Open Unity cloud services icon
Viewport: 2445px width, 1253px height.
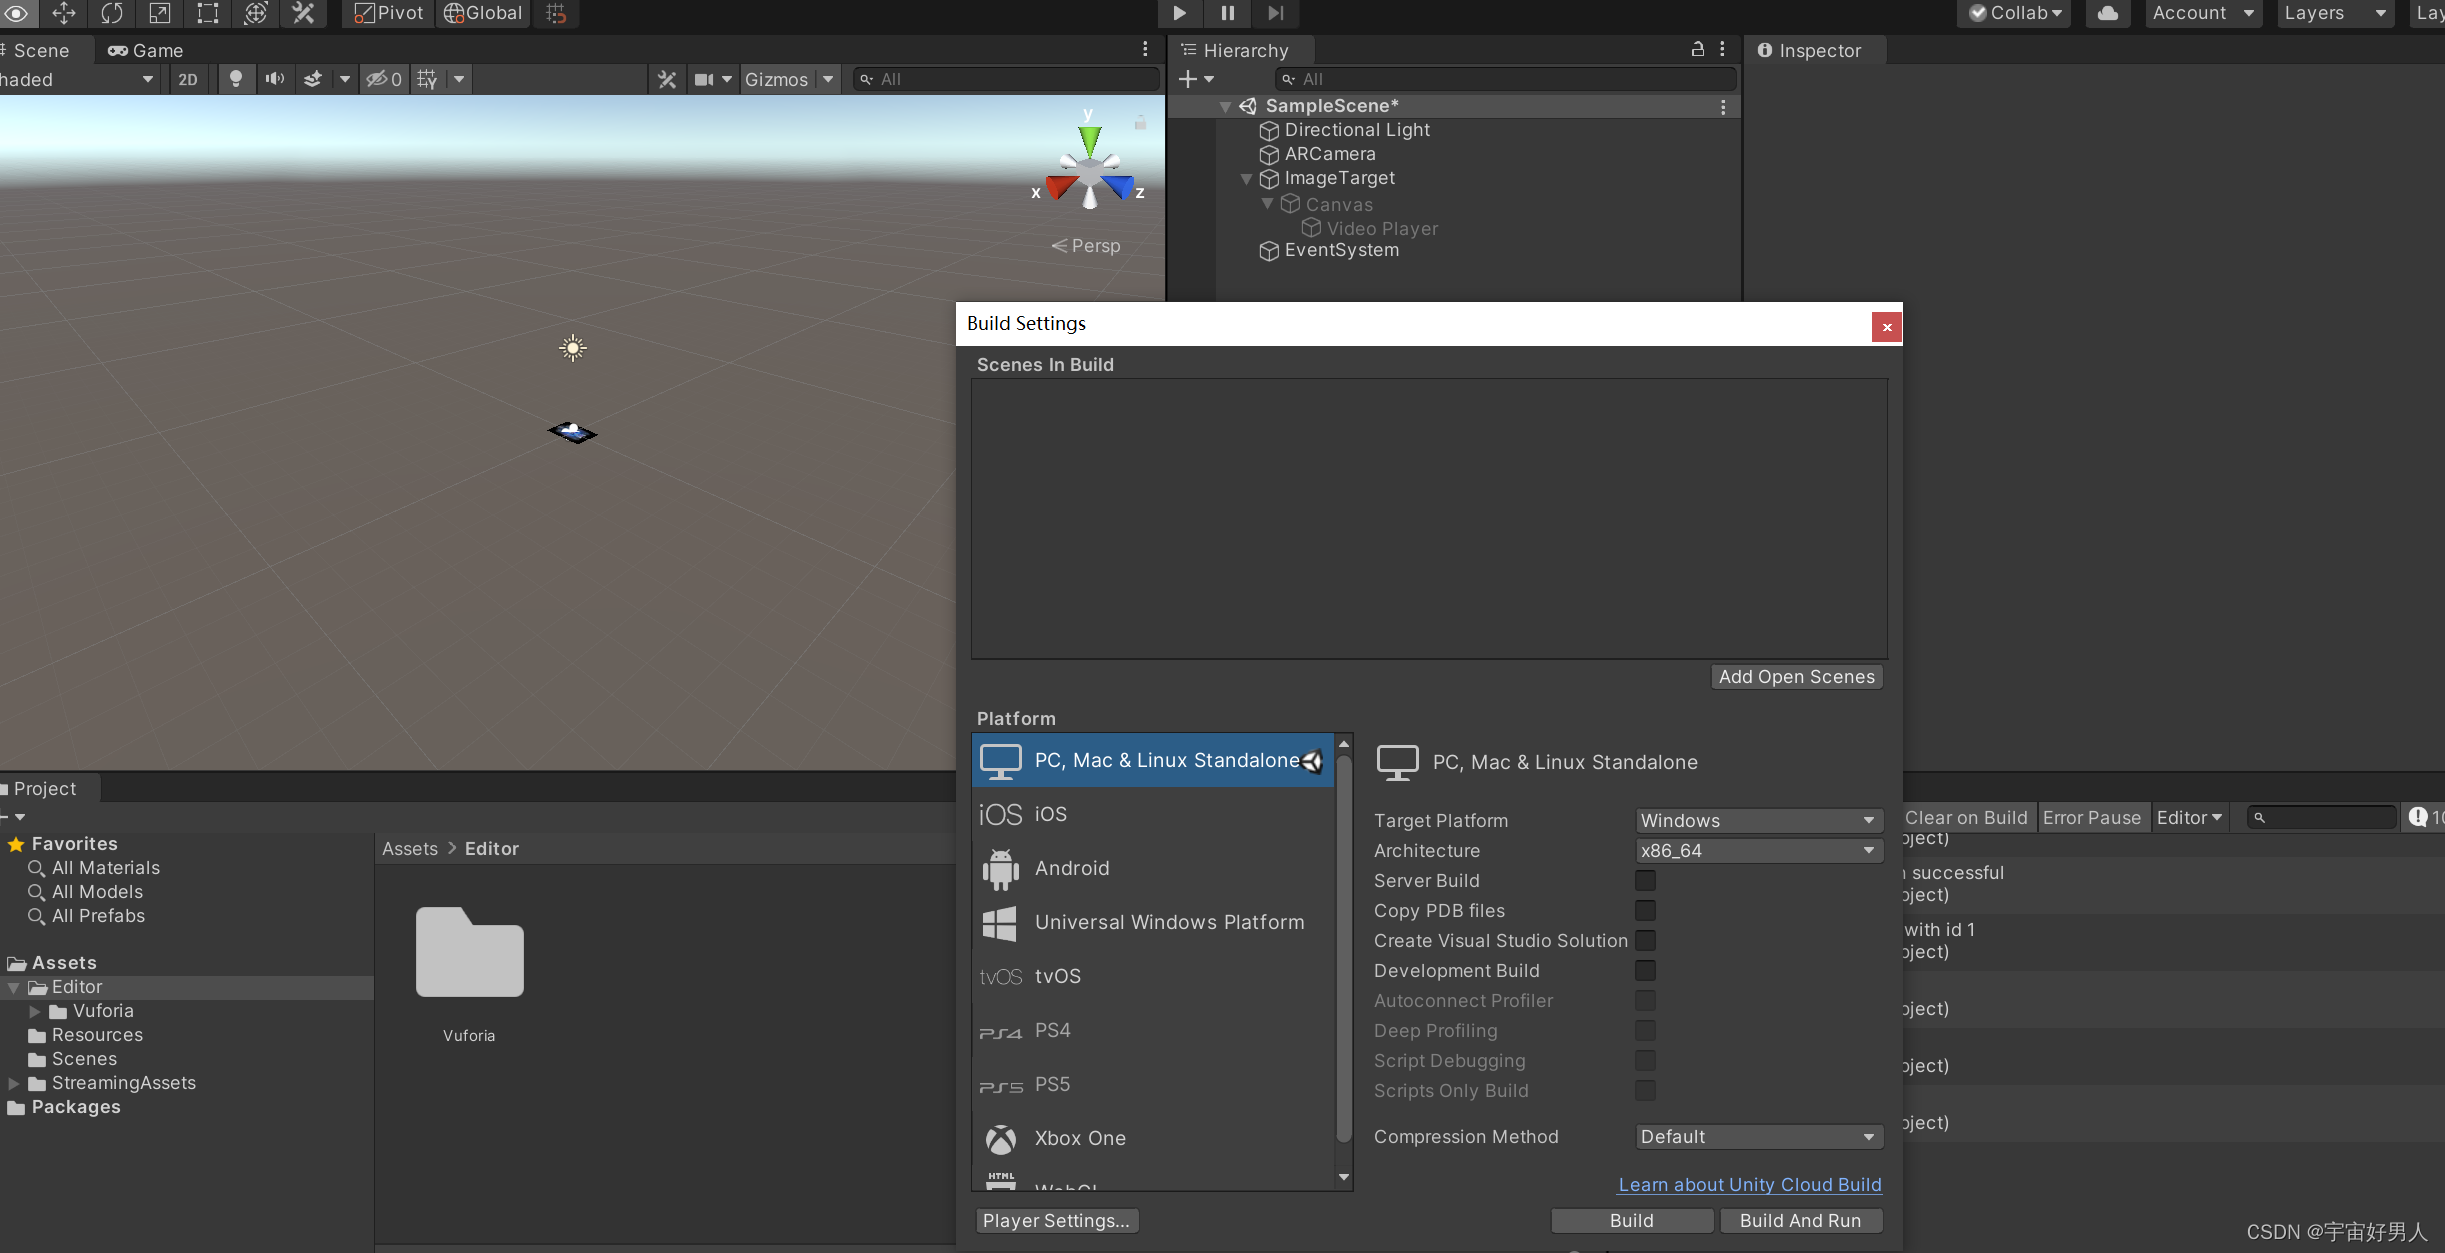pyautogui.click(x=2108, y=13)
